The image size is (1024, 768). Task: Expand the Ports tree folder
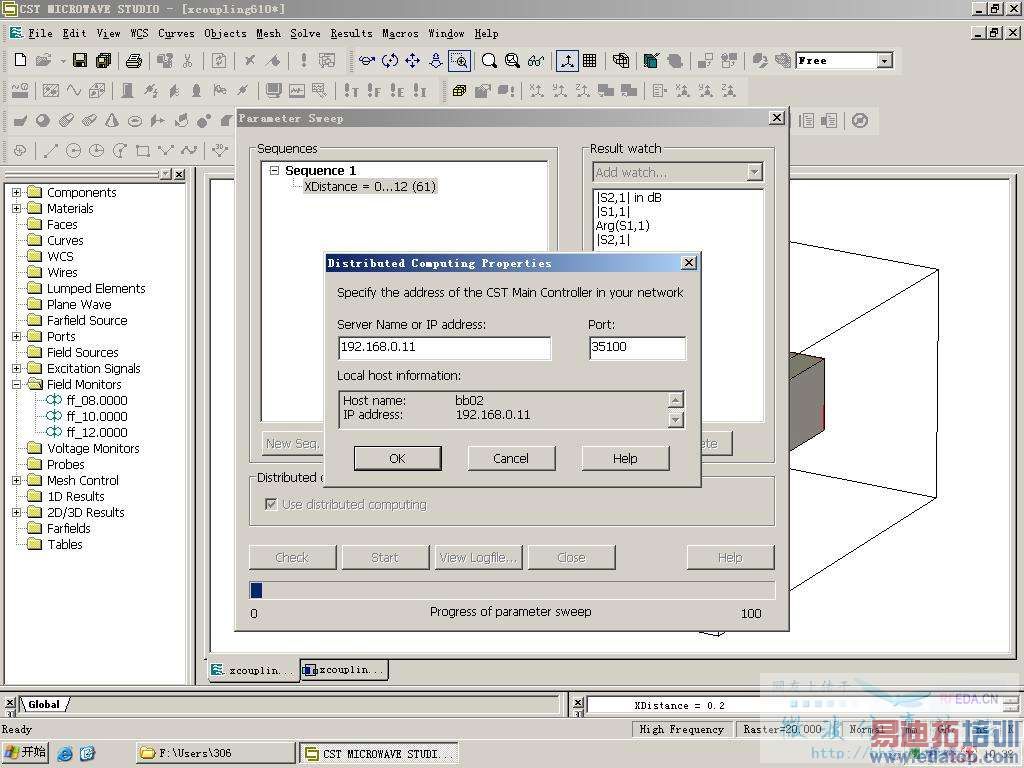click(x=16, y=336)
